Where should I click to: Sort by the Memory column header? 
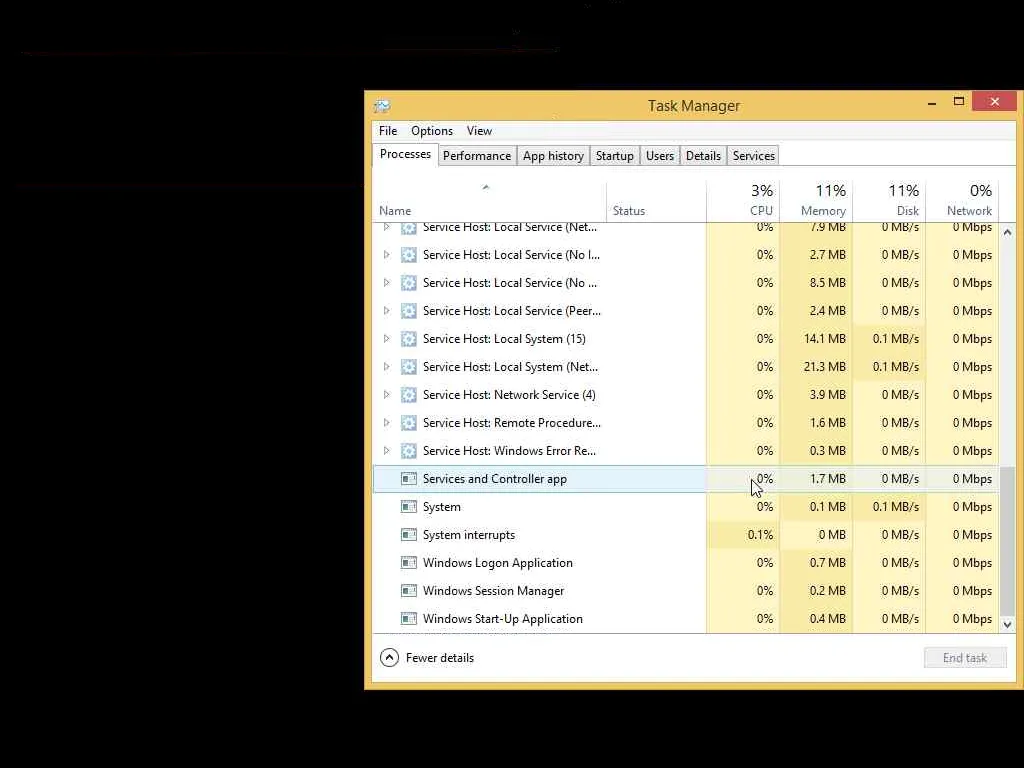tap(816, 201)
